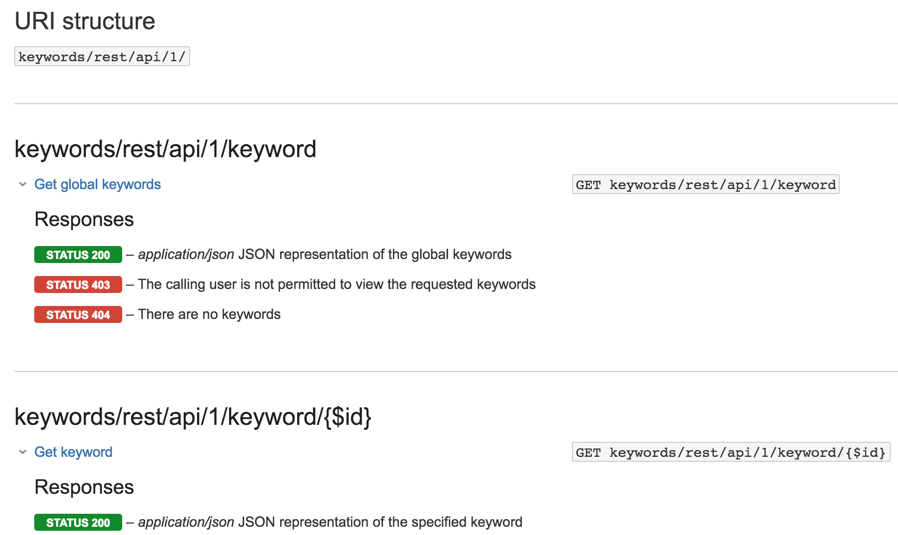898x535 pixels.
Task: Open the Get global keywords link
Action: (97, 184)
